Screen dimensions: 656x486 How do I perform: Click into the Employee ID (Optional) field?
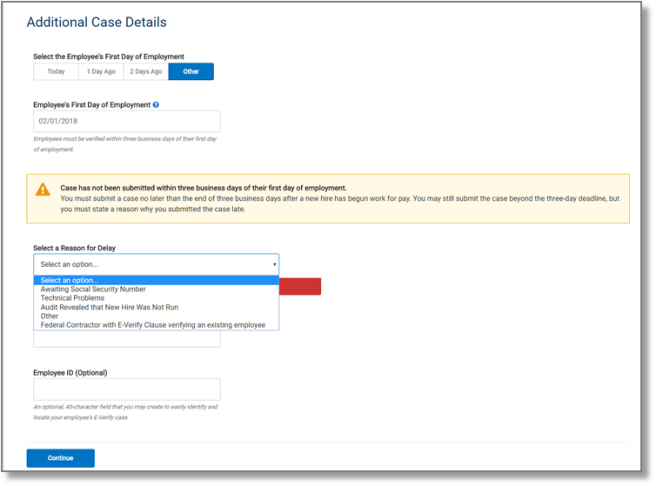(127, 389)
